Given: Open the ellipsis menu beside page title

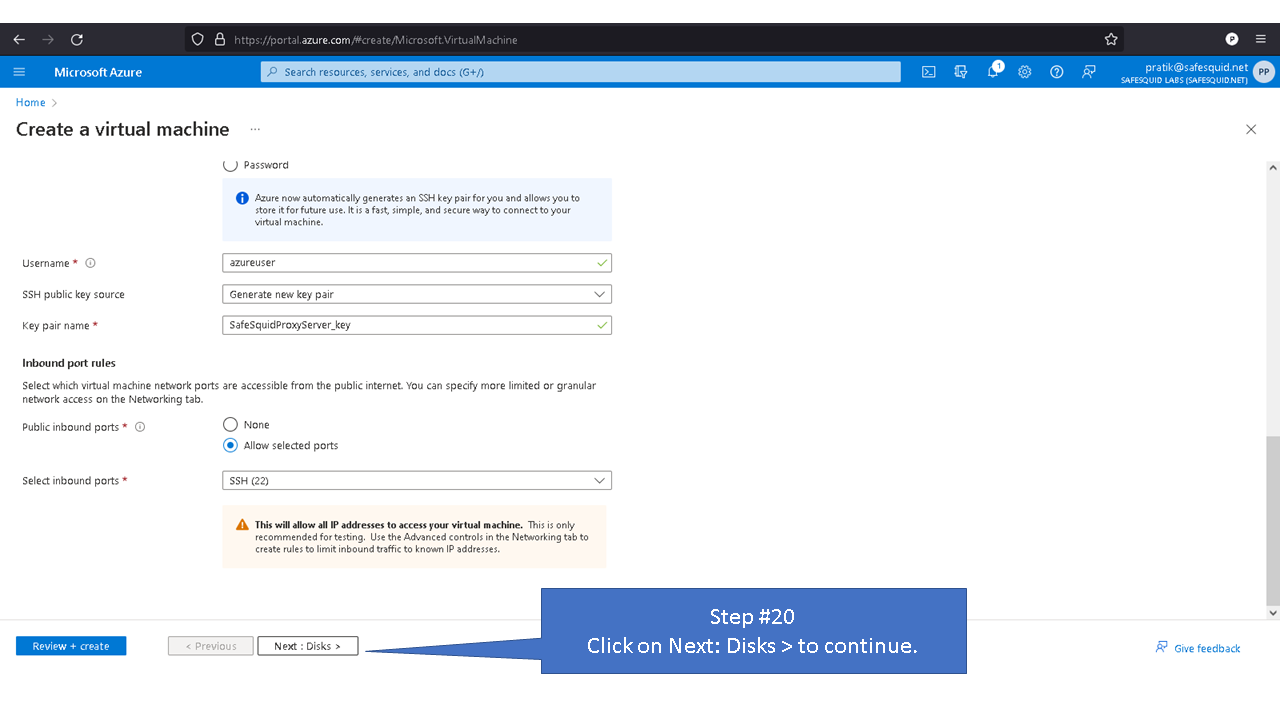Looking at the screenshot, I should coord(255,129).
